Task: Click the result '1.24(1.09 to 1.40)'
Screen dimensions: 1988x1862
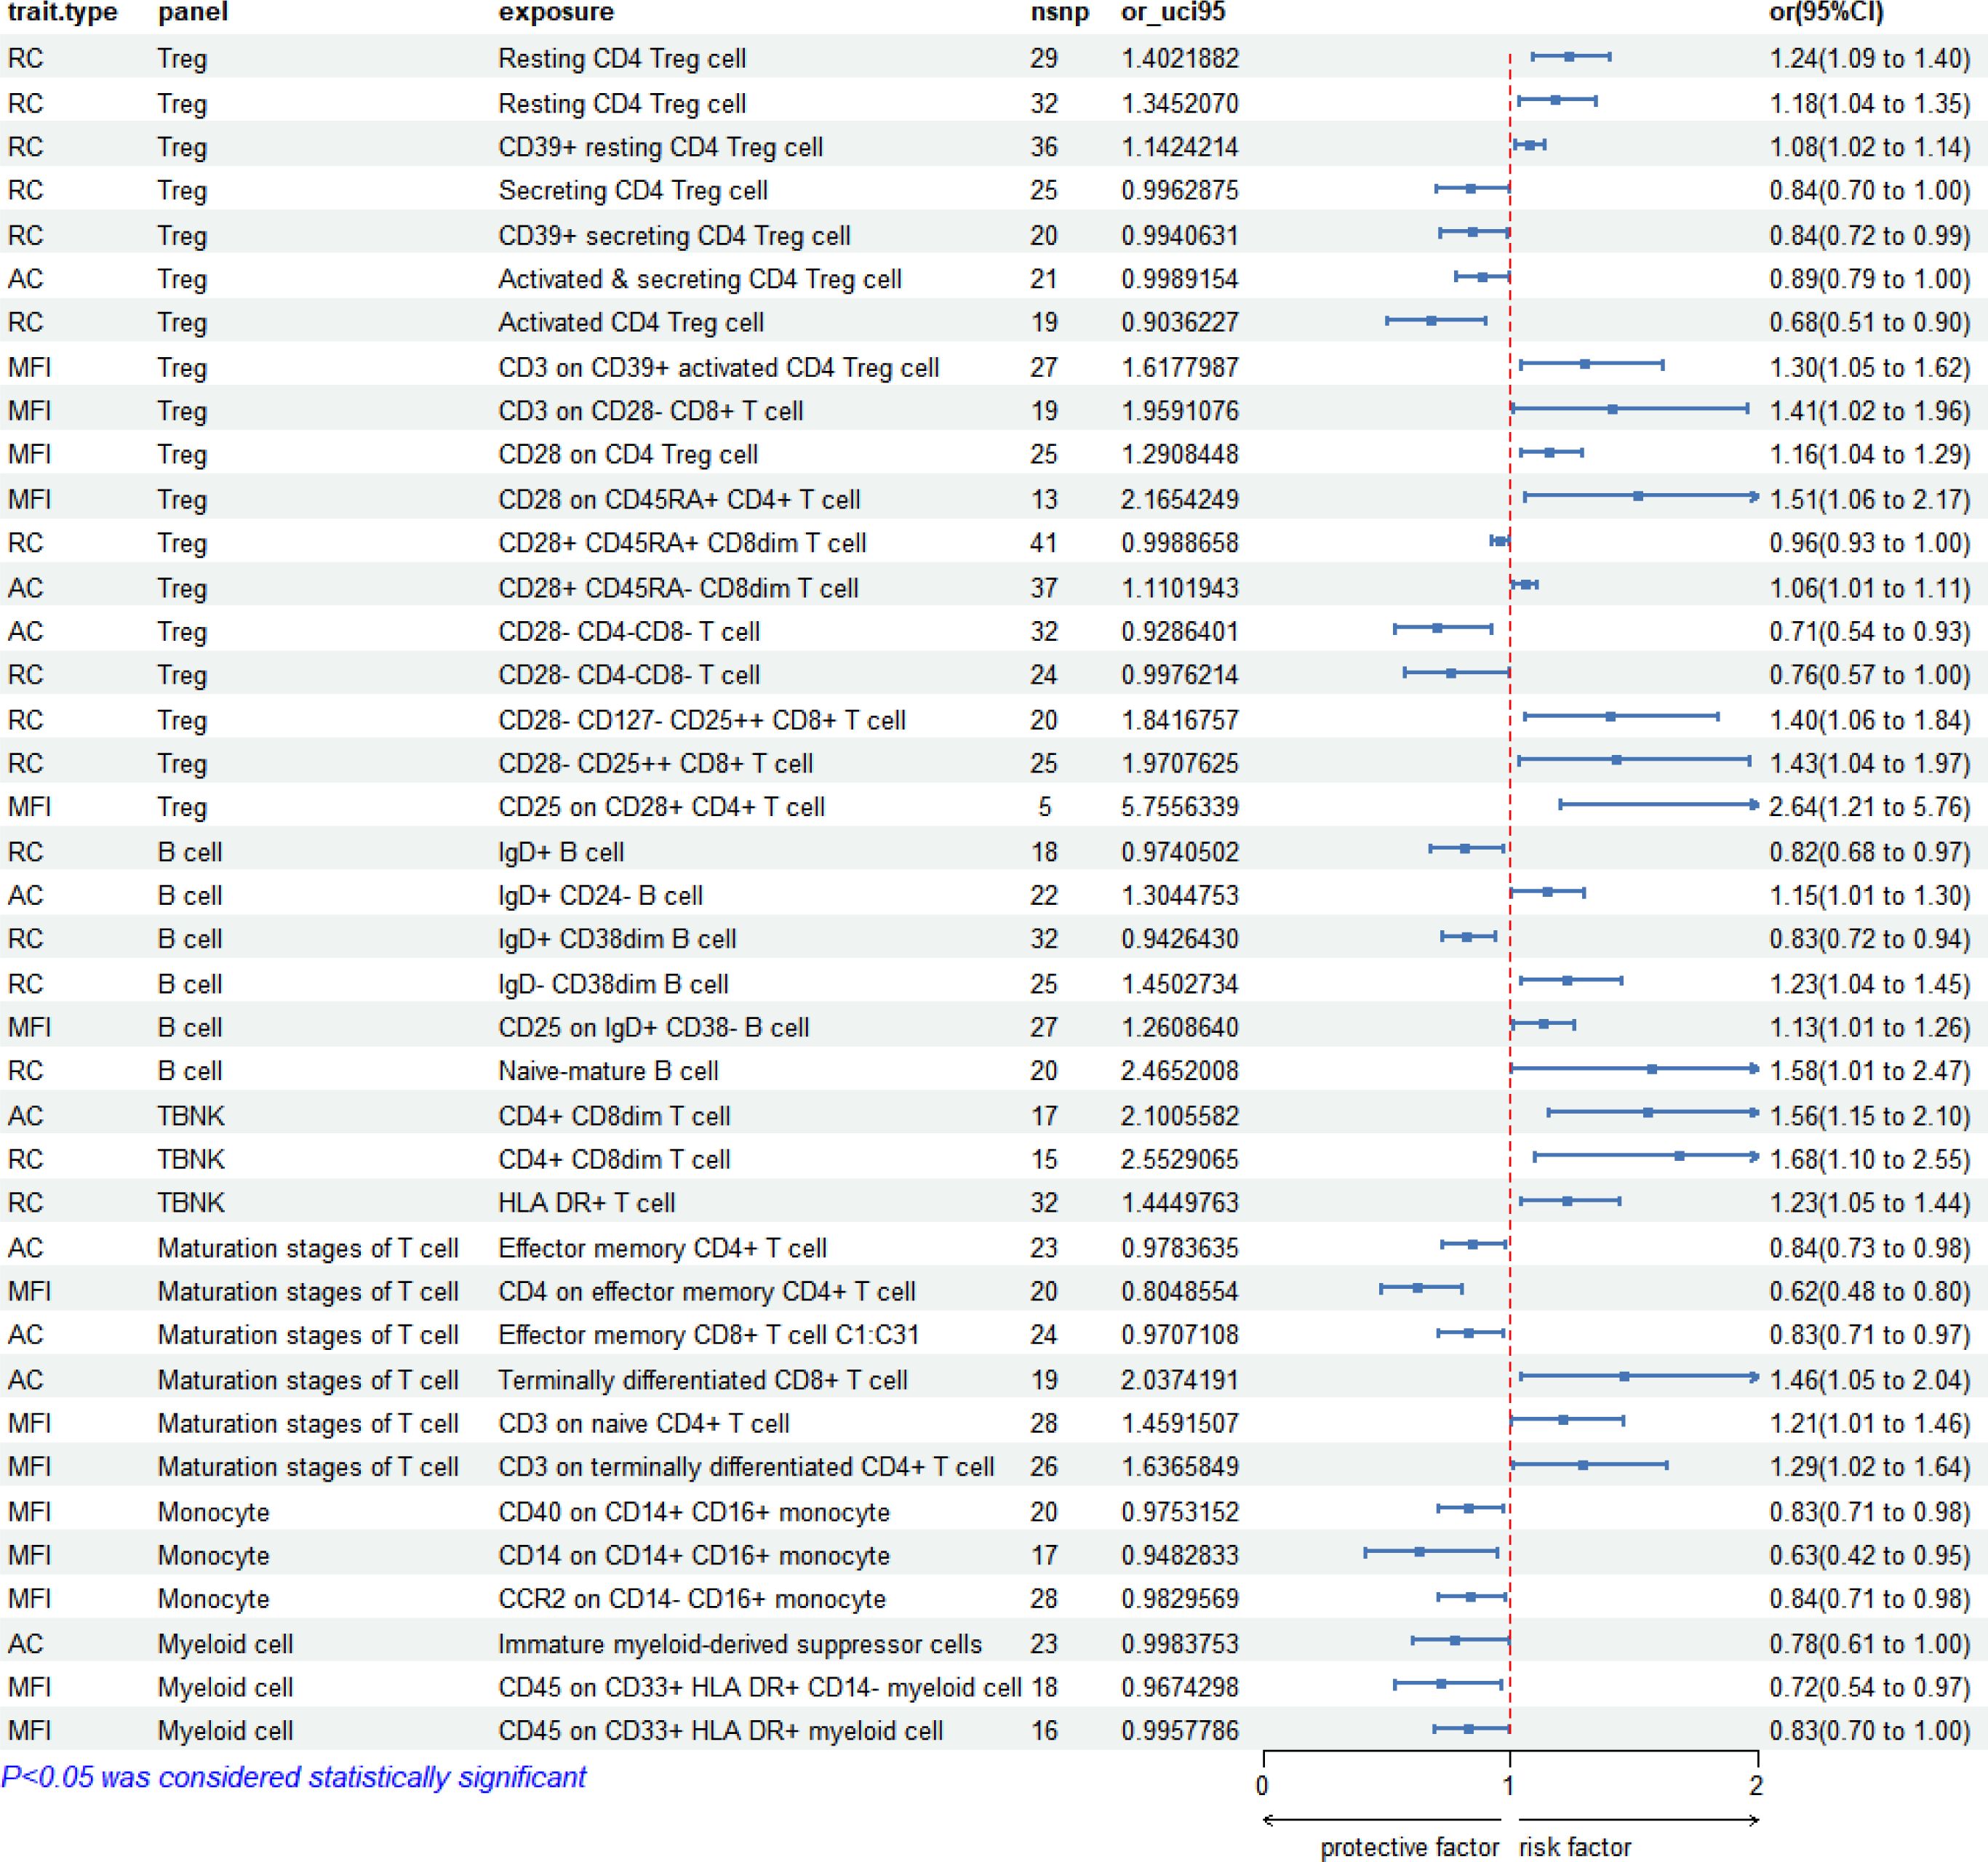Action: (1870, 58)
